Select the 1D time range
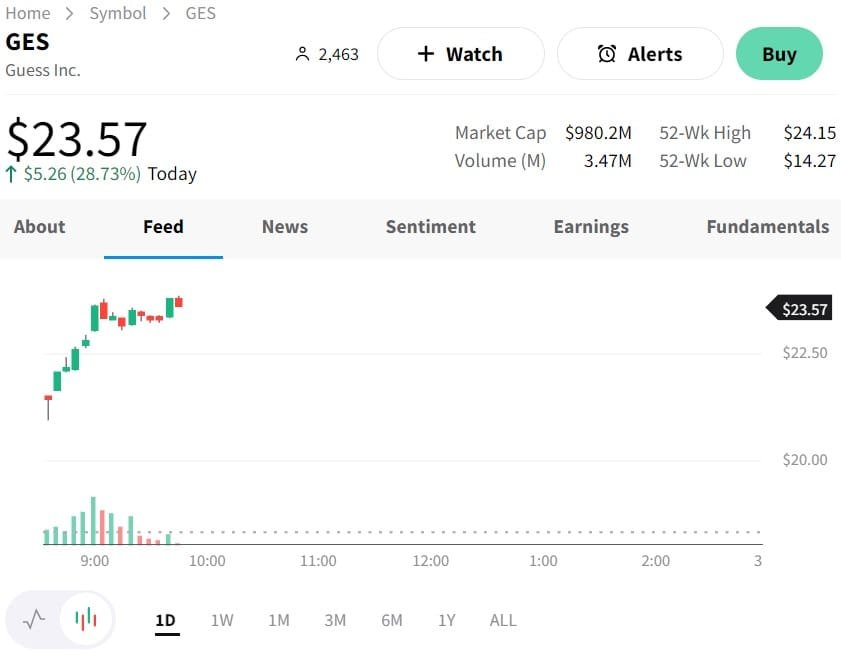 (x=165, y=620)
